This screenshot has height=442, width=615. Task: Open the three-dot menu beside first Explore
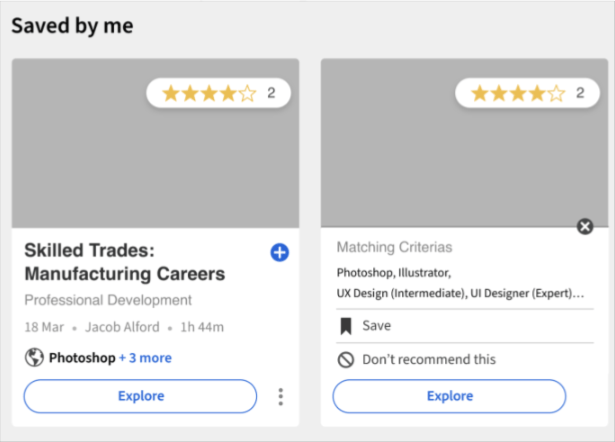tap(280, 397)
